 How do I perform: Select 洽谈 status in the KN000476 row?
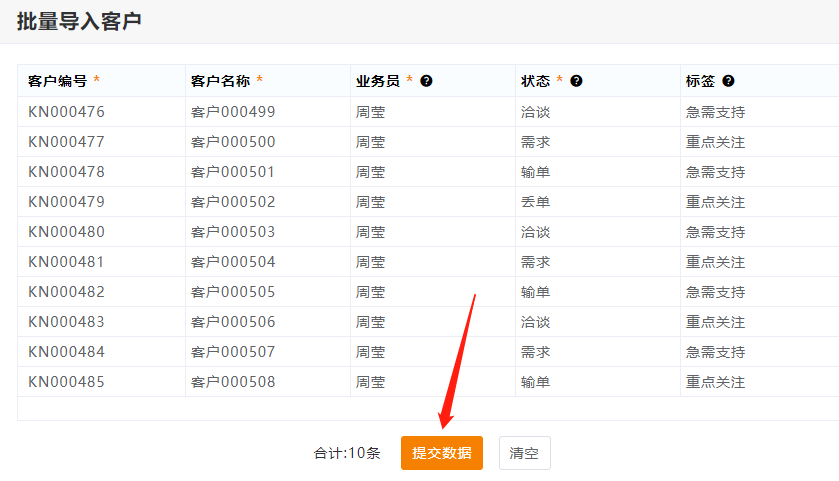535,112
